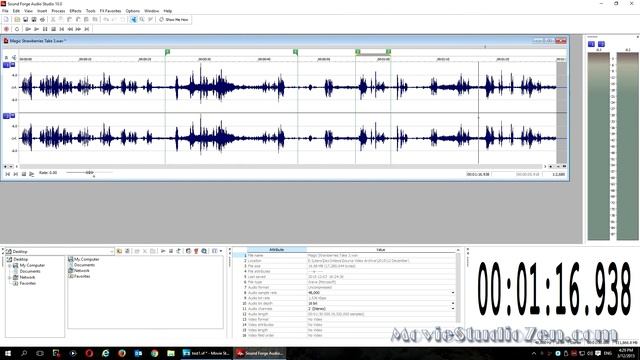Click second green marker flag on ruler
Image resolution: width=640 pixels, height=360 pixels.
click(296, 52)
